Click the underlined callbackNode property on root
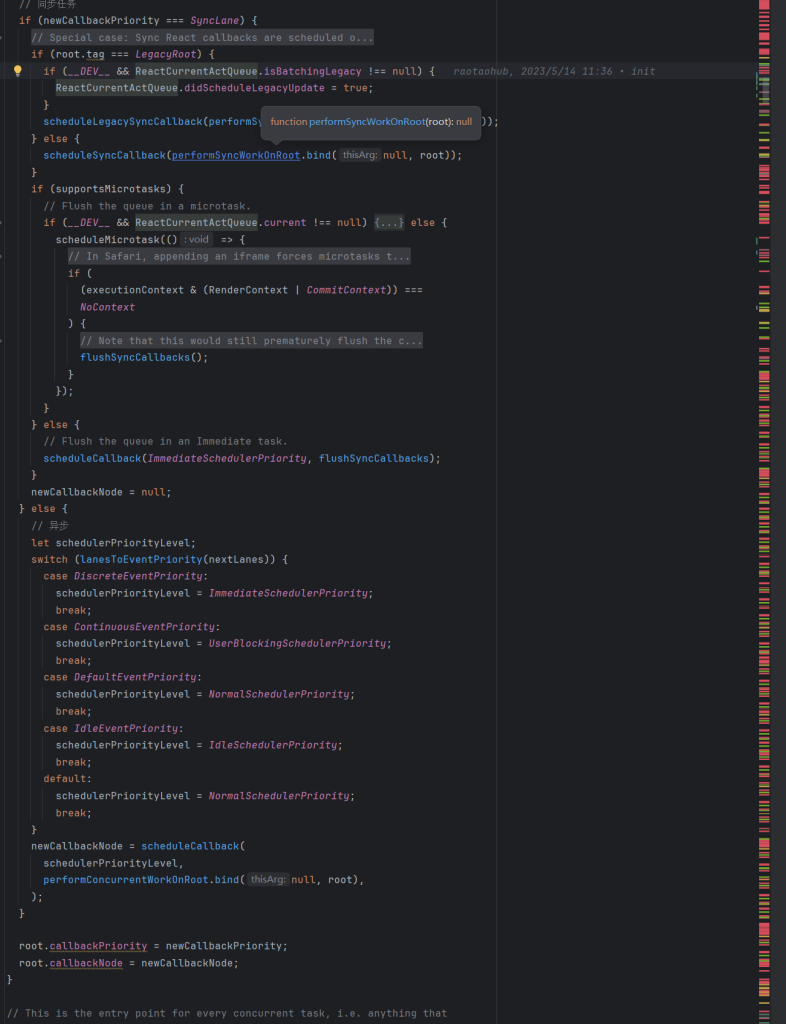This screenshot has height=1024, width=786. pyautogui.click(x=86, y=963)
